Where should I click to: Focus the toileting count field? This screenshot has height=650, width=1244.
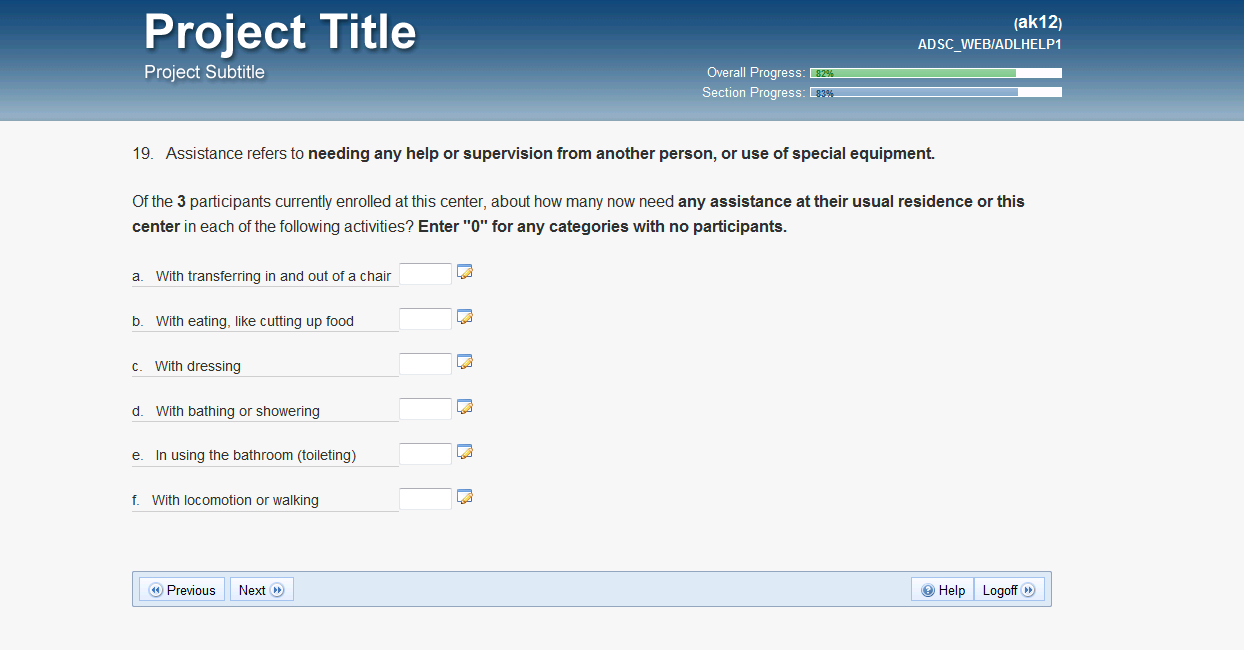pos(425,454)
